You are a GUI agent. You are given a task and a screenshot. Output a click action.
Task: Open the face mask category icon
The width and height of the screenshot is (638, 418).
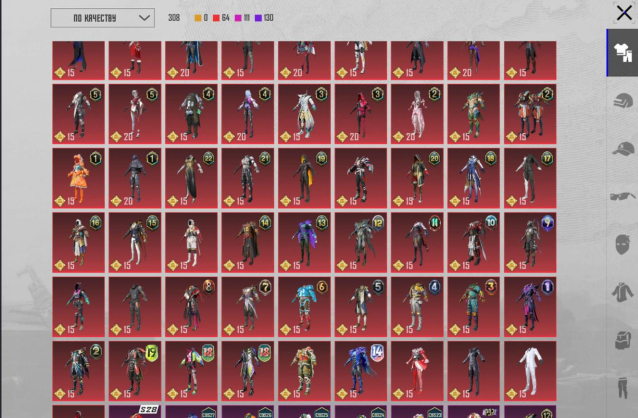click(x=622, y=244)
